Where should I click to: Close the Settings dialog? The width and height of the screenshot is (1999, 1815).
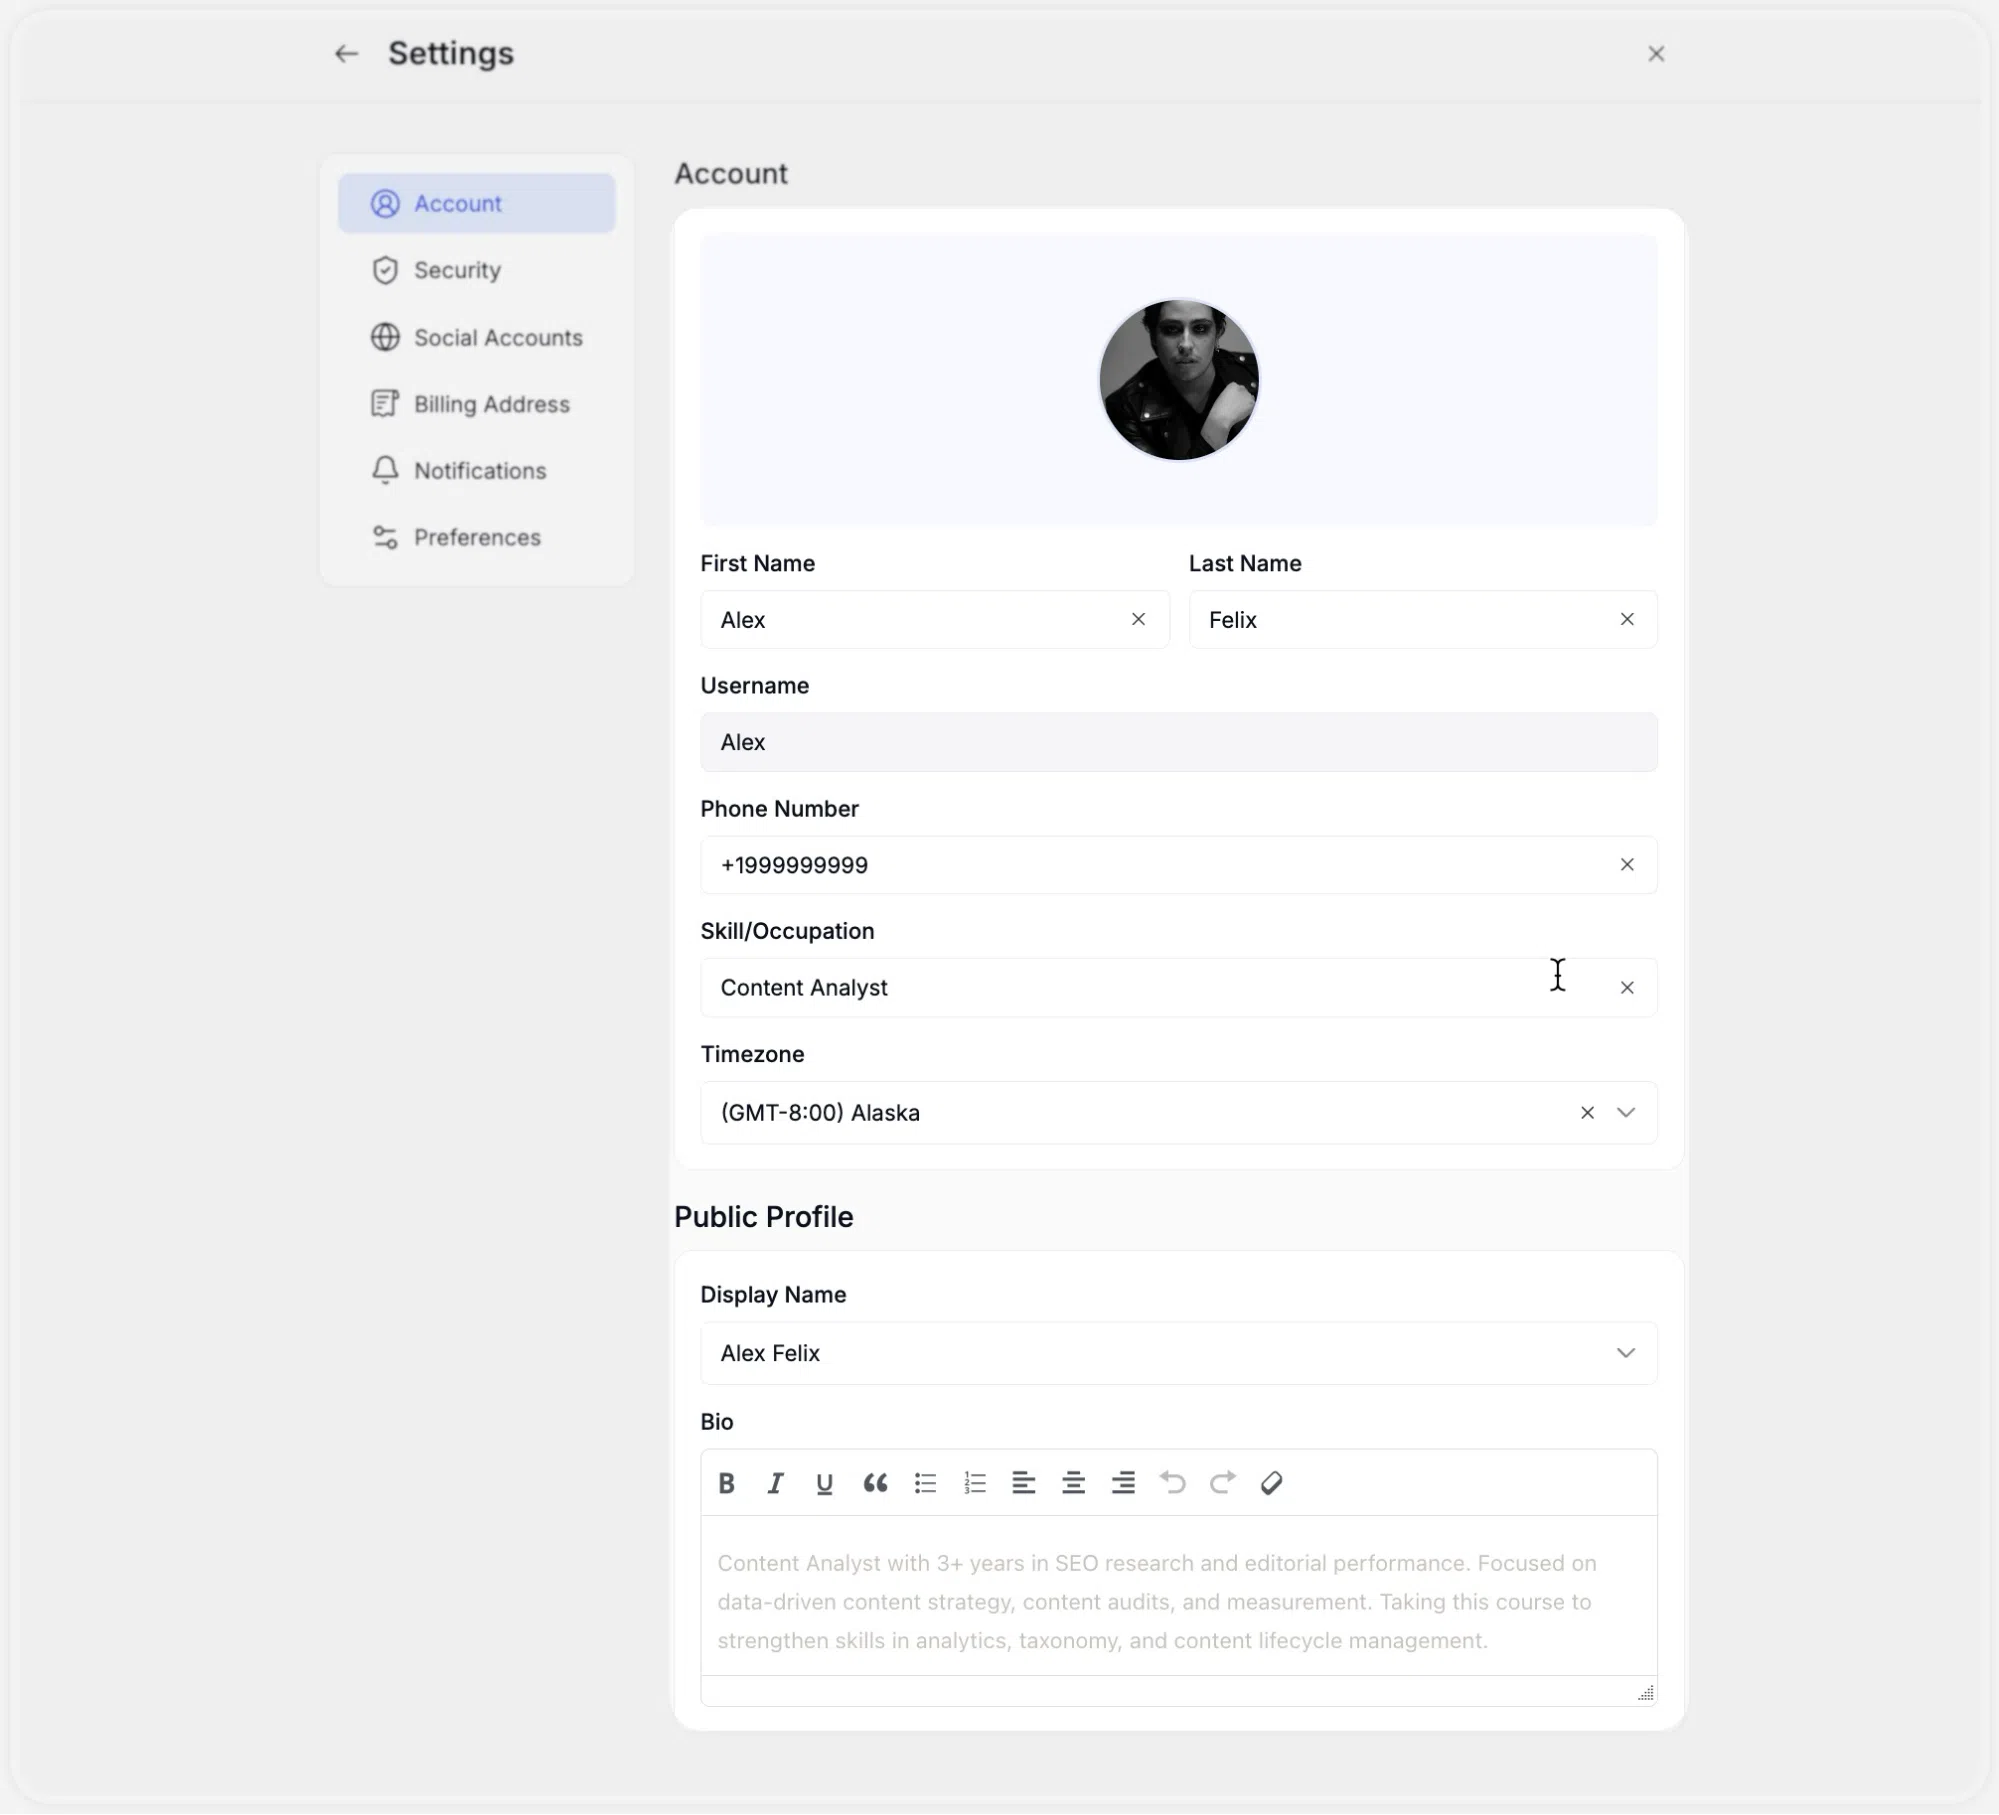(x=1656, y=54)
